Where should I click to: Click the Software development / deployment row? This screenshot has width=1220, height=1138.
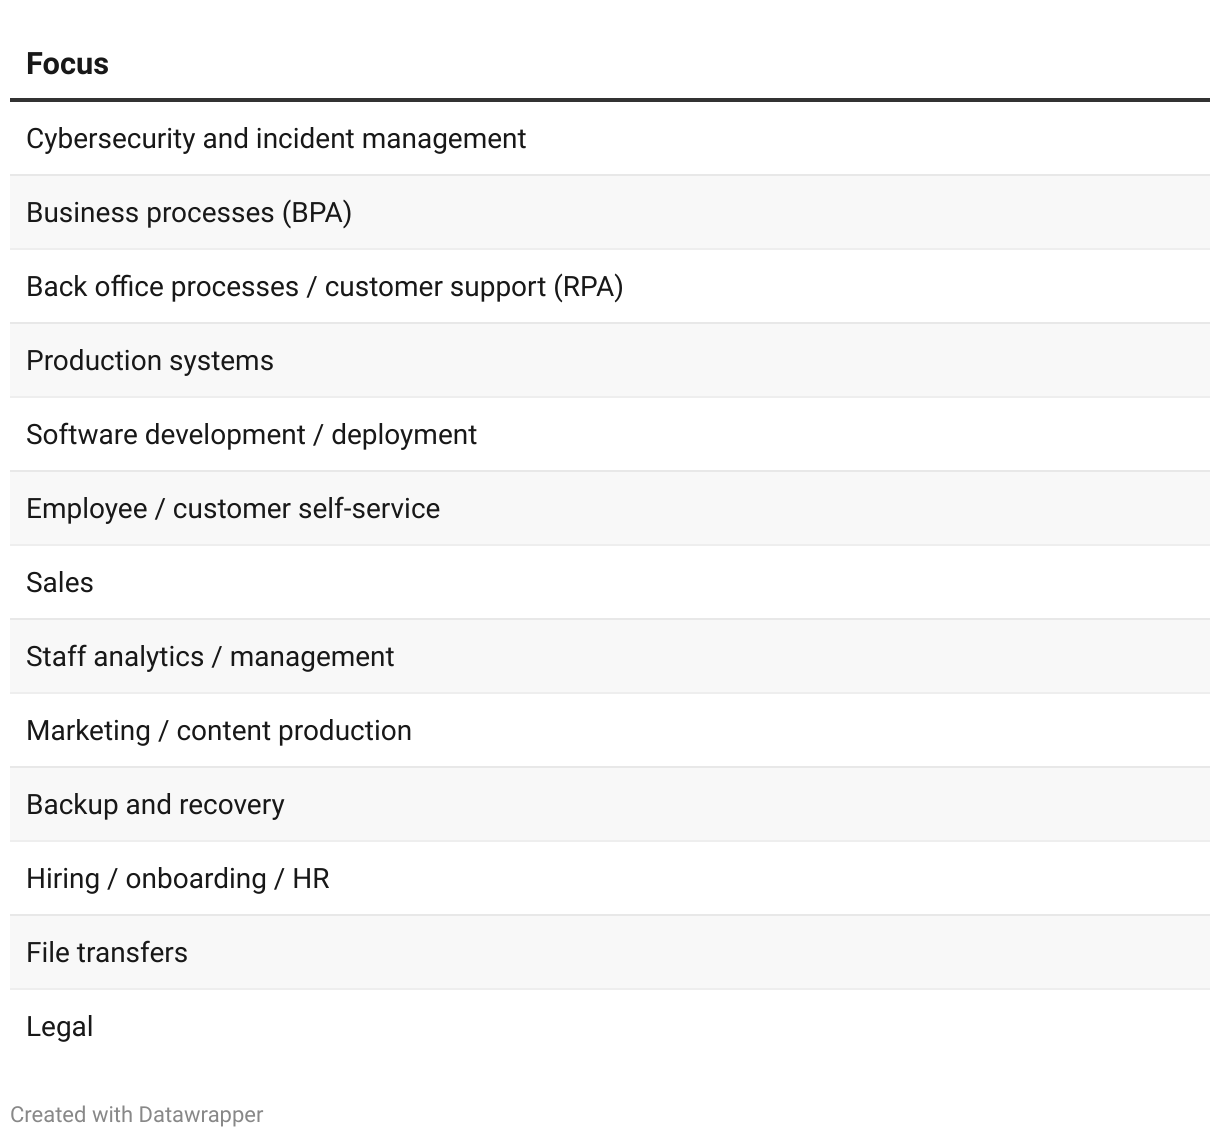pos(251,435)
